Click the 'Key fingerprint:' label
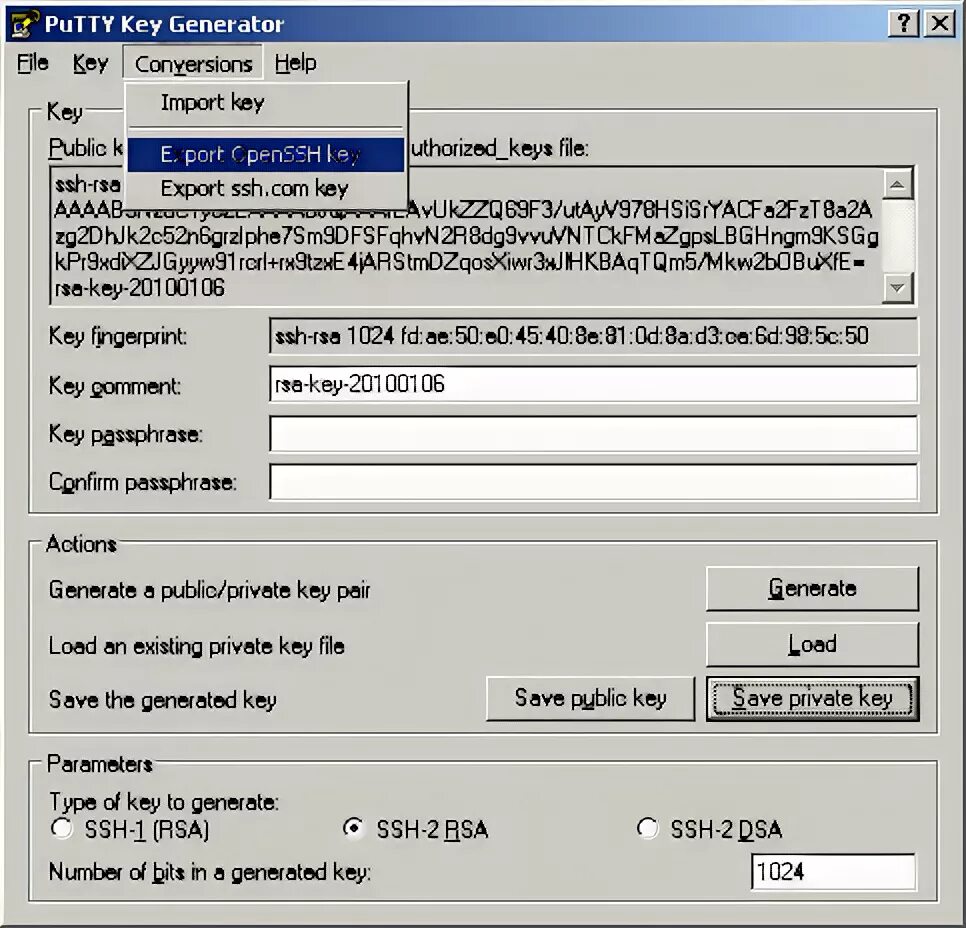Screen dimensions: 966x928 point(118,336)
